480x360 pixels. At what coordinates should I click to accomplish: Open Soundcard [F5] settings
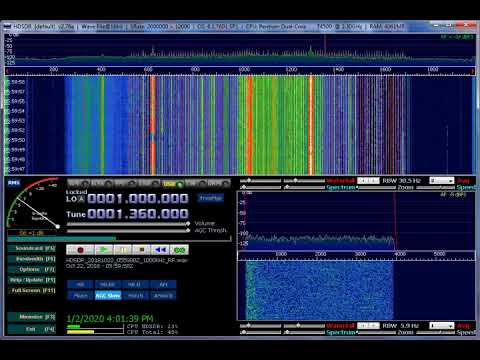(x=32, y=248)
